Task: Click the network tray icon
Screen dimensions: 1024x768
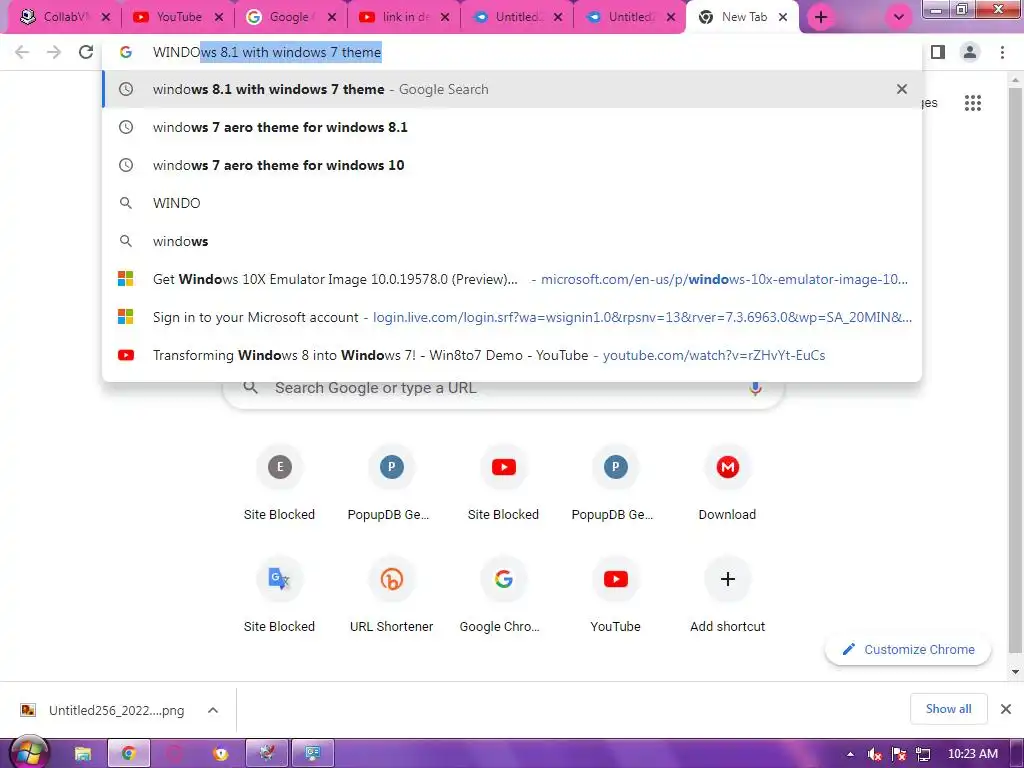Action: coord(923,754)
